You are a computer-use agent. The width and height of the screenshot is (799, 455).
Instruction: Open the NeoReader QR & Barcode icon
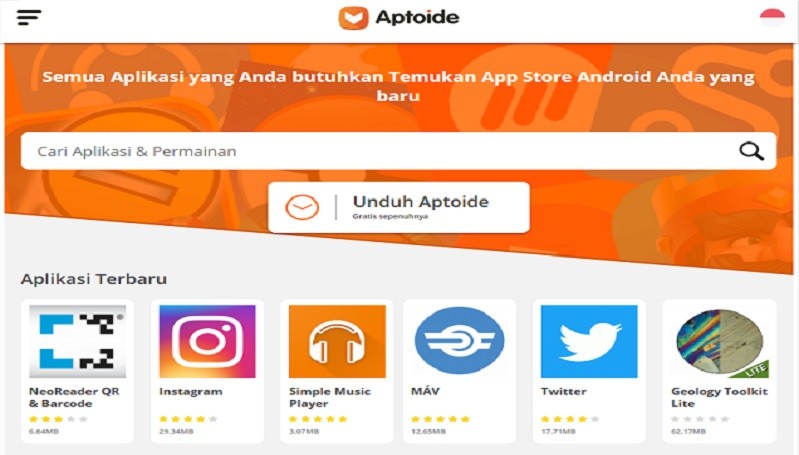tap(77, 341)
